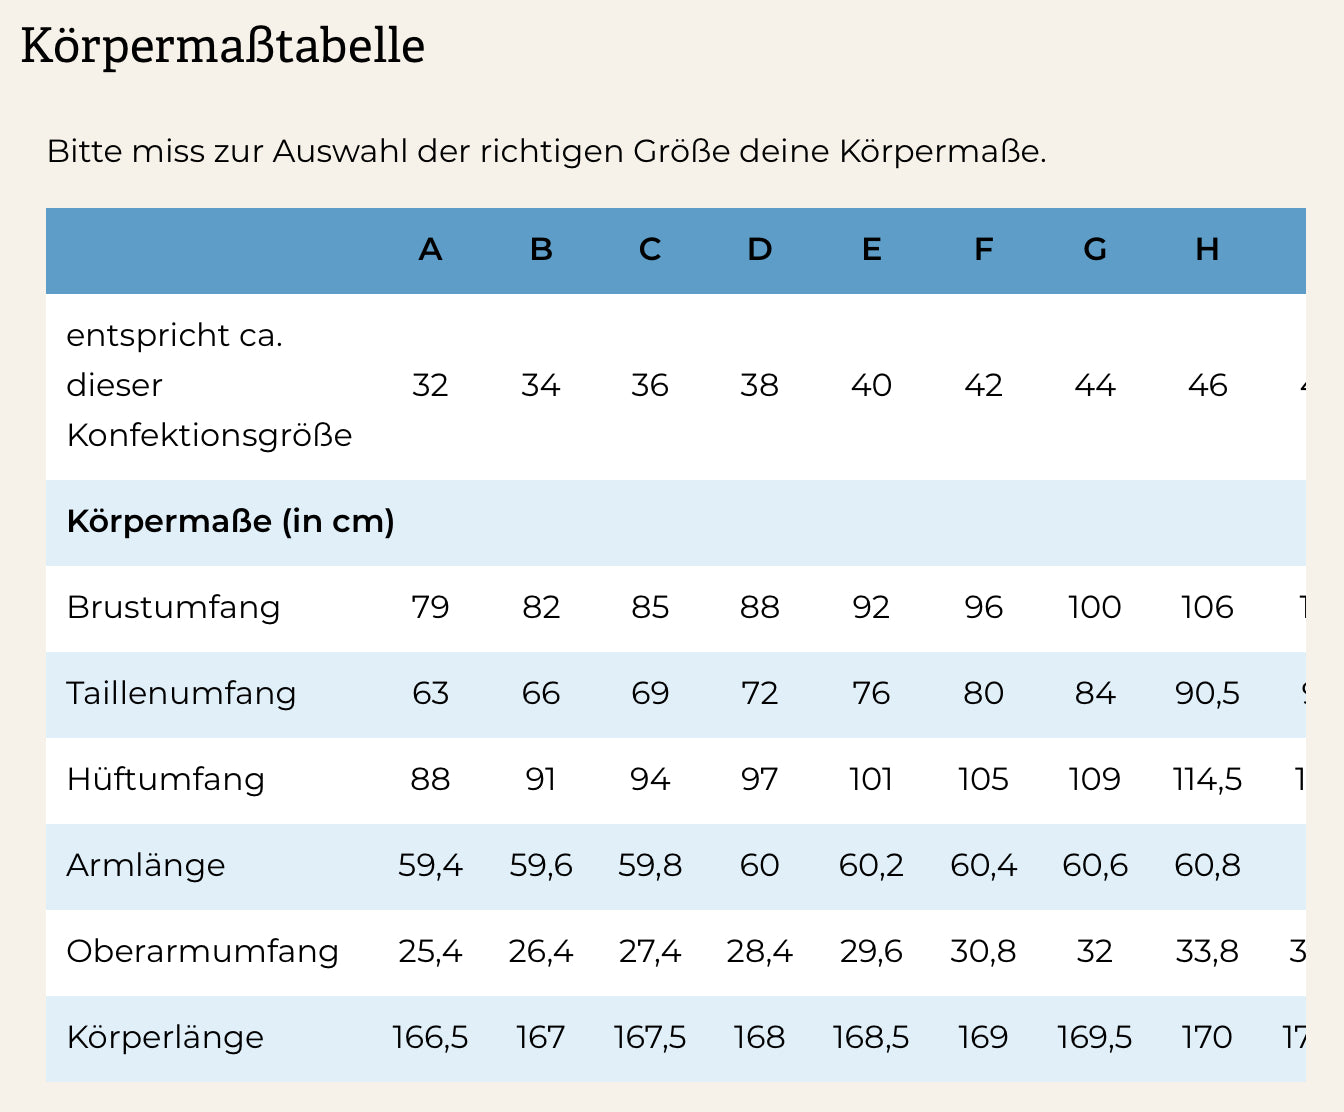The image size is (1344, 1112).
Task: Select the column header A
Action: (430, 250)
